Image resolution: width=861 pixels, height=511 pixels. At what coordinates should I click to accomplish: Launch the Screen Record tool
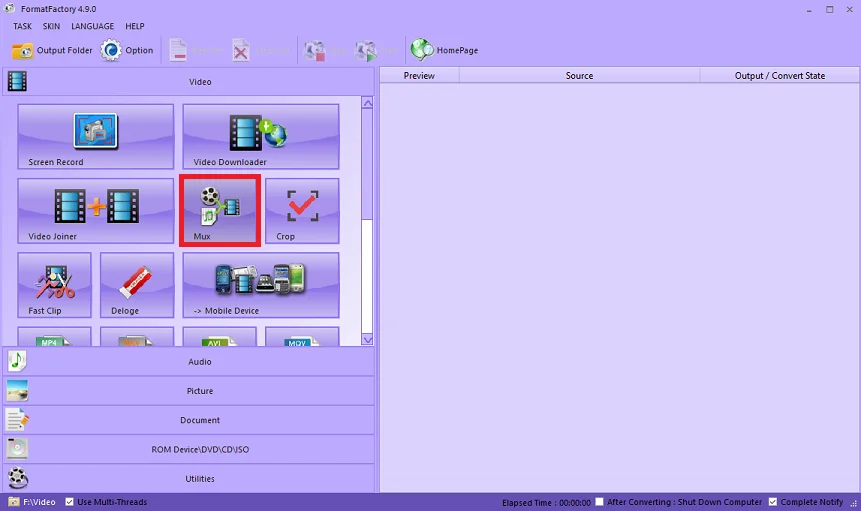tap(96, 137)
